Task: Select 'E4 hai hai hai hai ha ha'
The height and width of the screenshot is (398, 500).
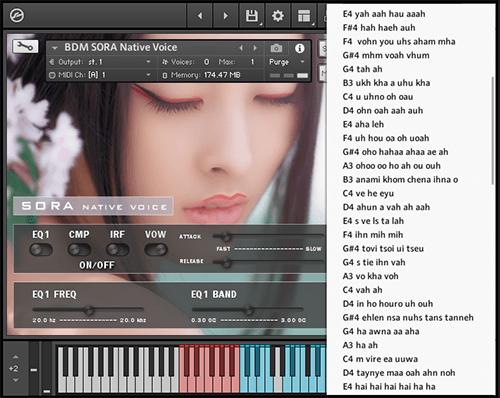Action: pos(389,387)
